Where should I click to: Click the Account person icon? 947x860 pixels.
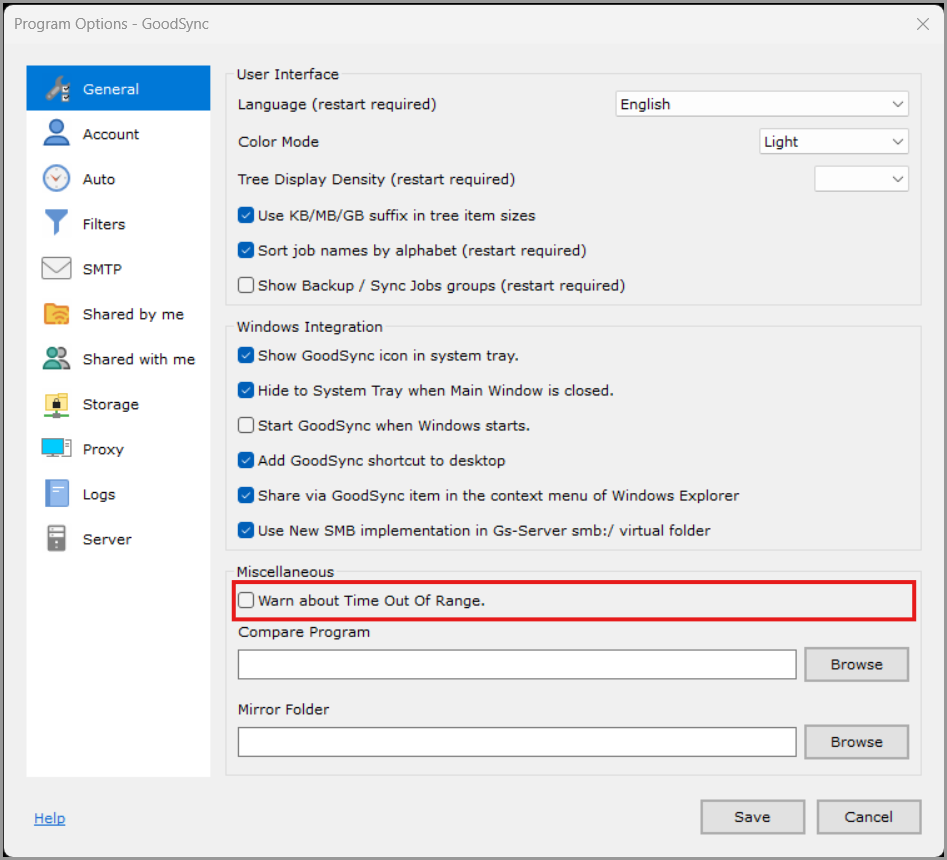[x=56, y=133]
